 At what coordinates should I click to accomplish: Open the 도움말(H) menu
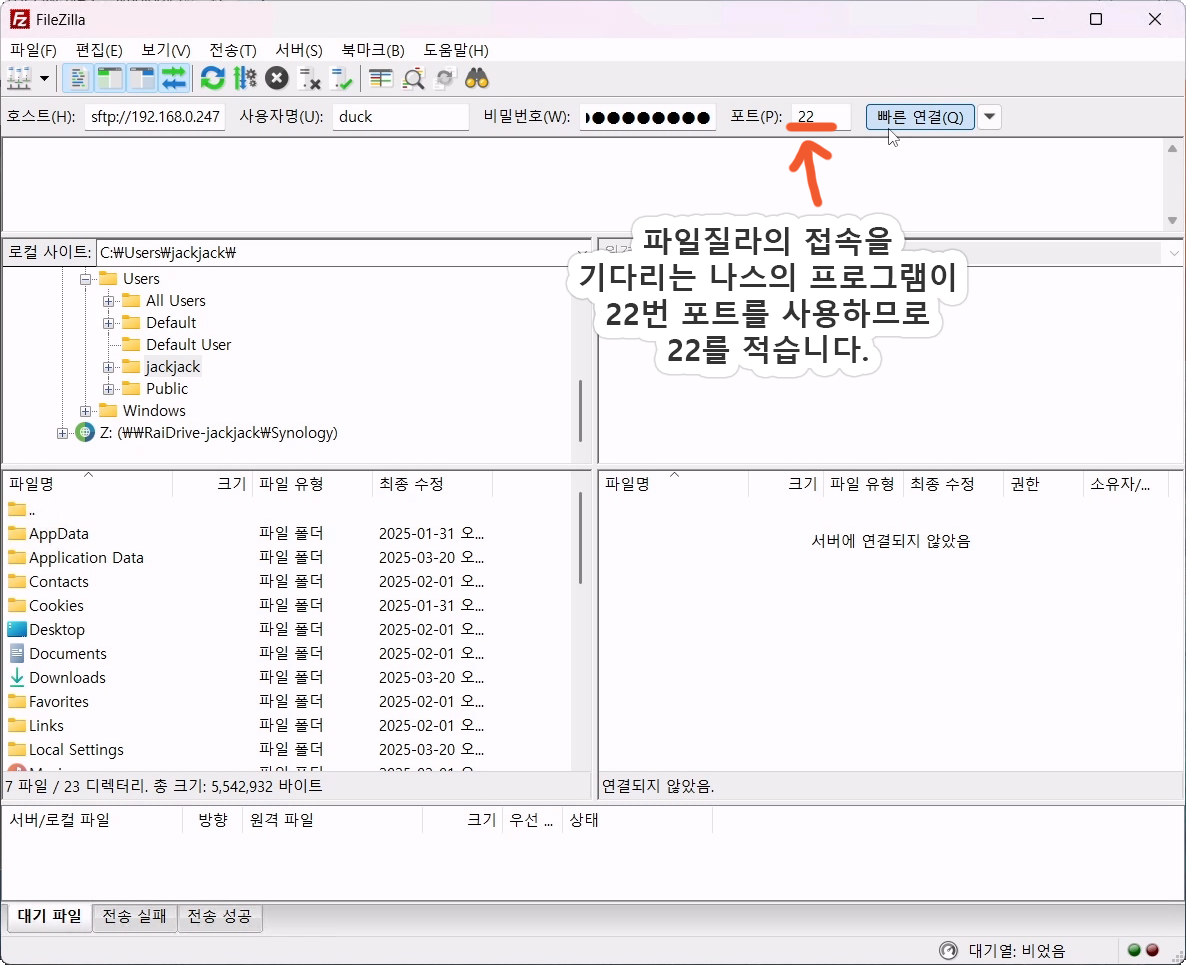point(456,51)
